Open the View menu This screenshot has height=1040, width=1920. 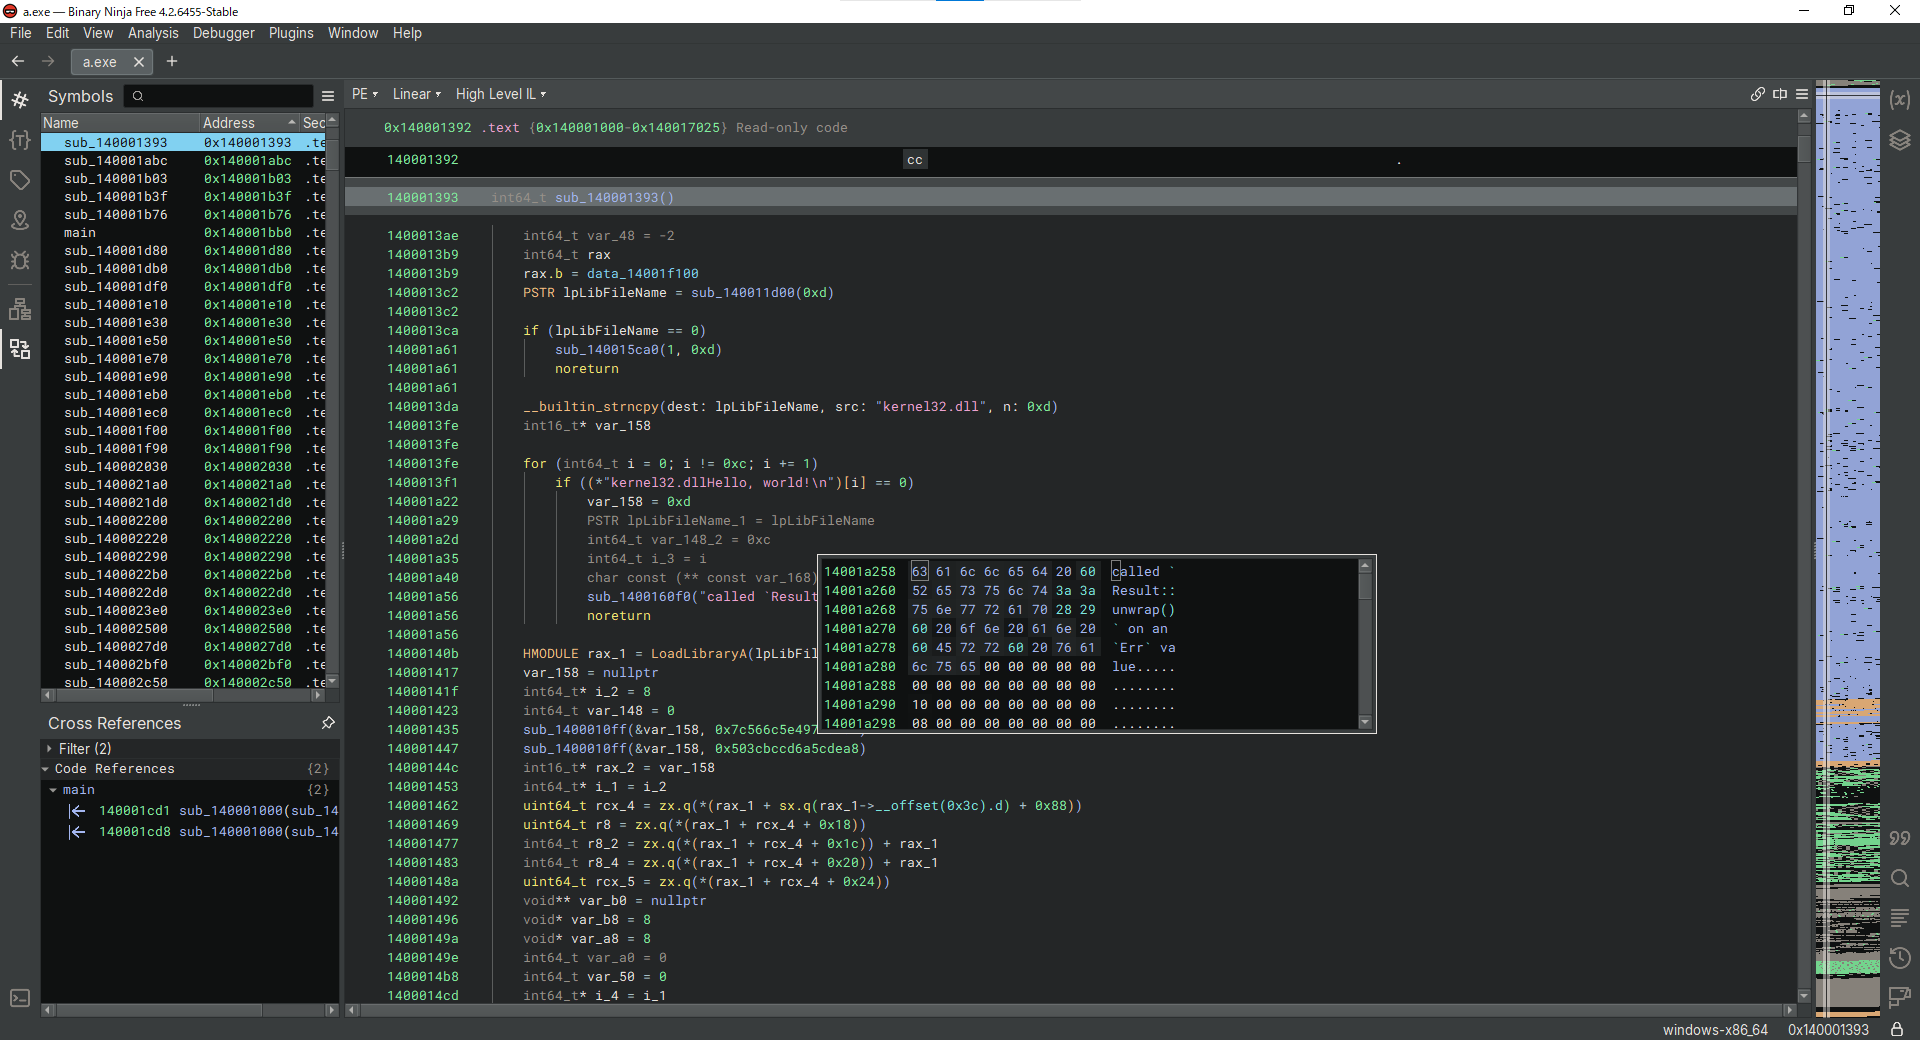pos(98,33)
